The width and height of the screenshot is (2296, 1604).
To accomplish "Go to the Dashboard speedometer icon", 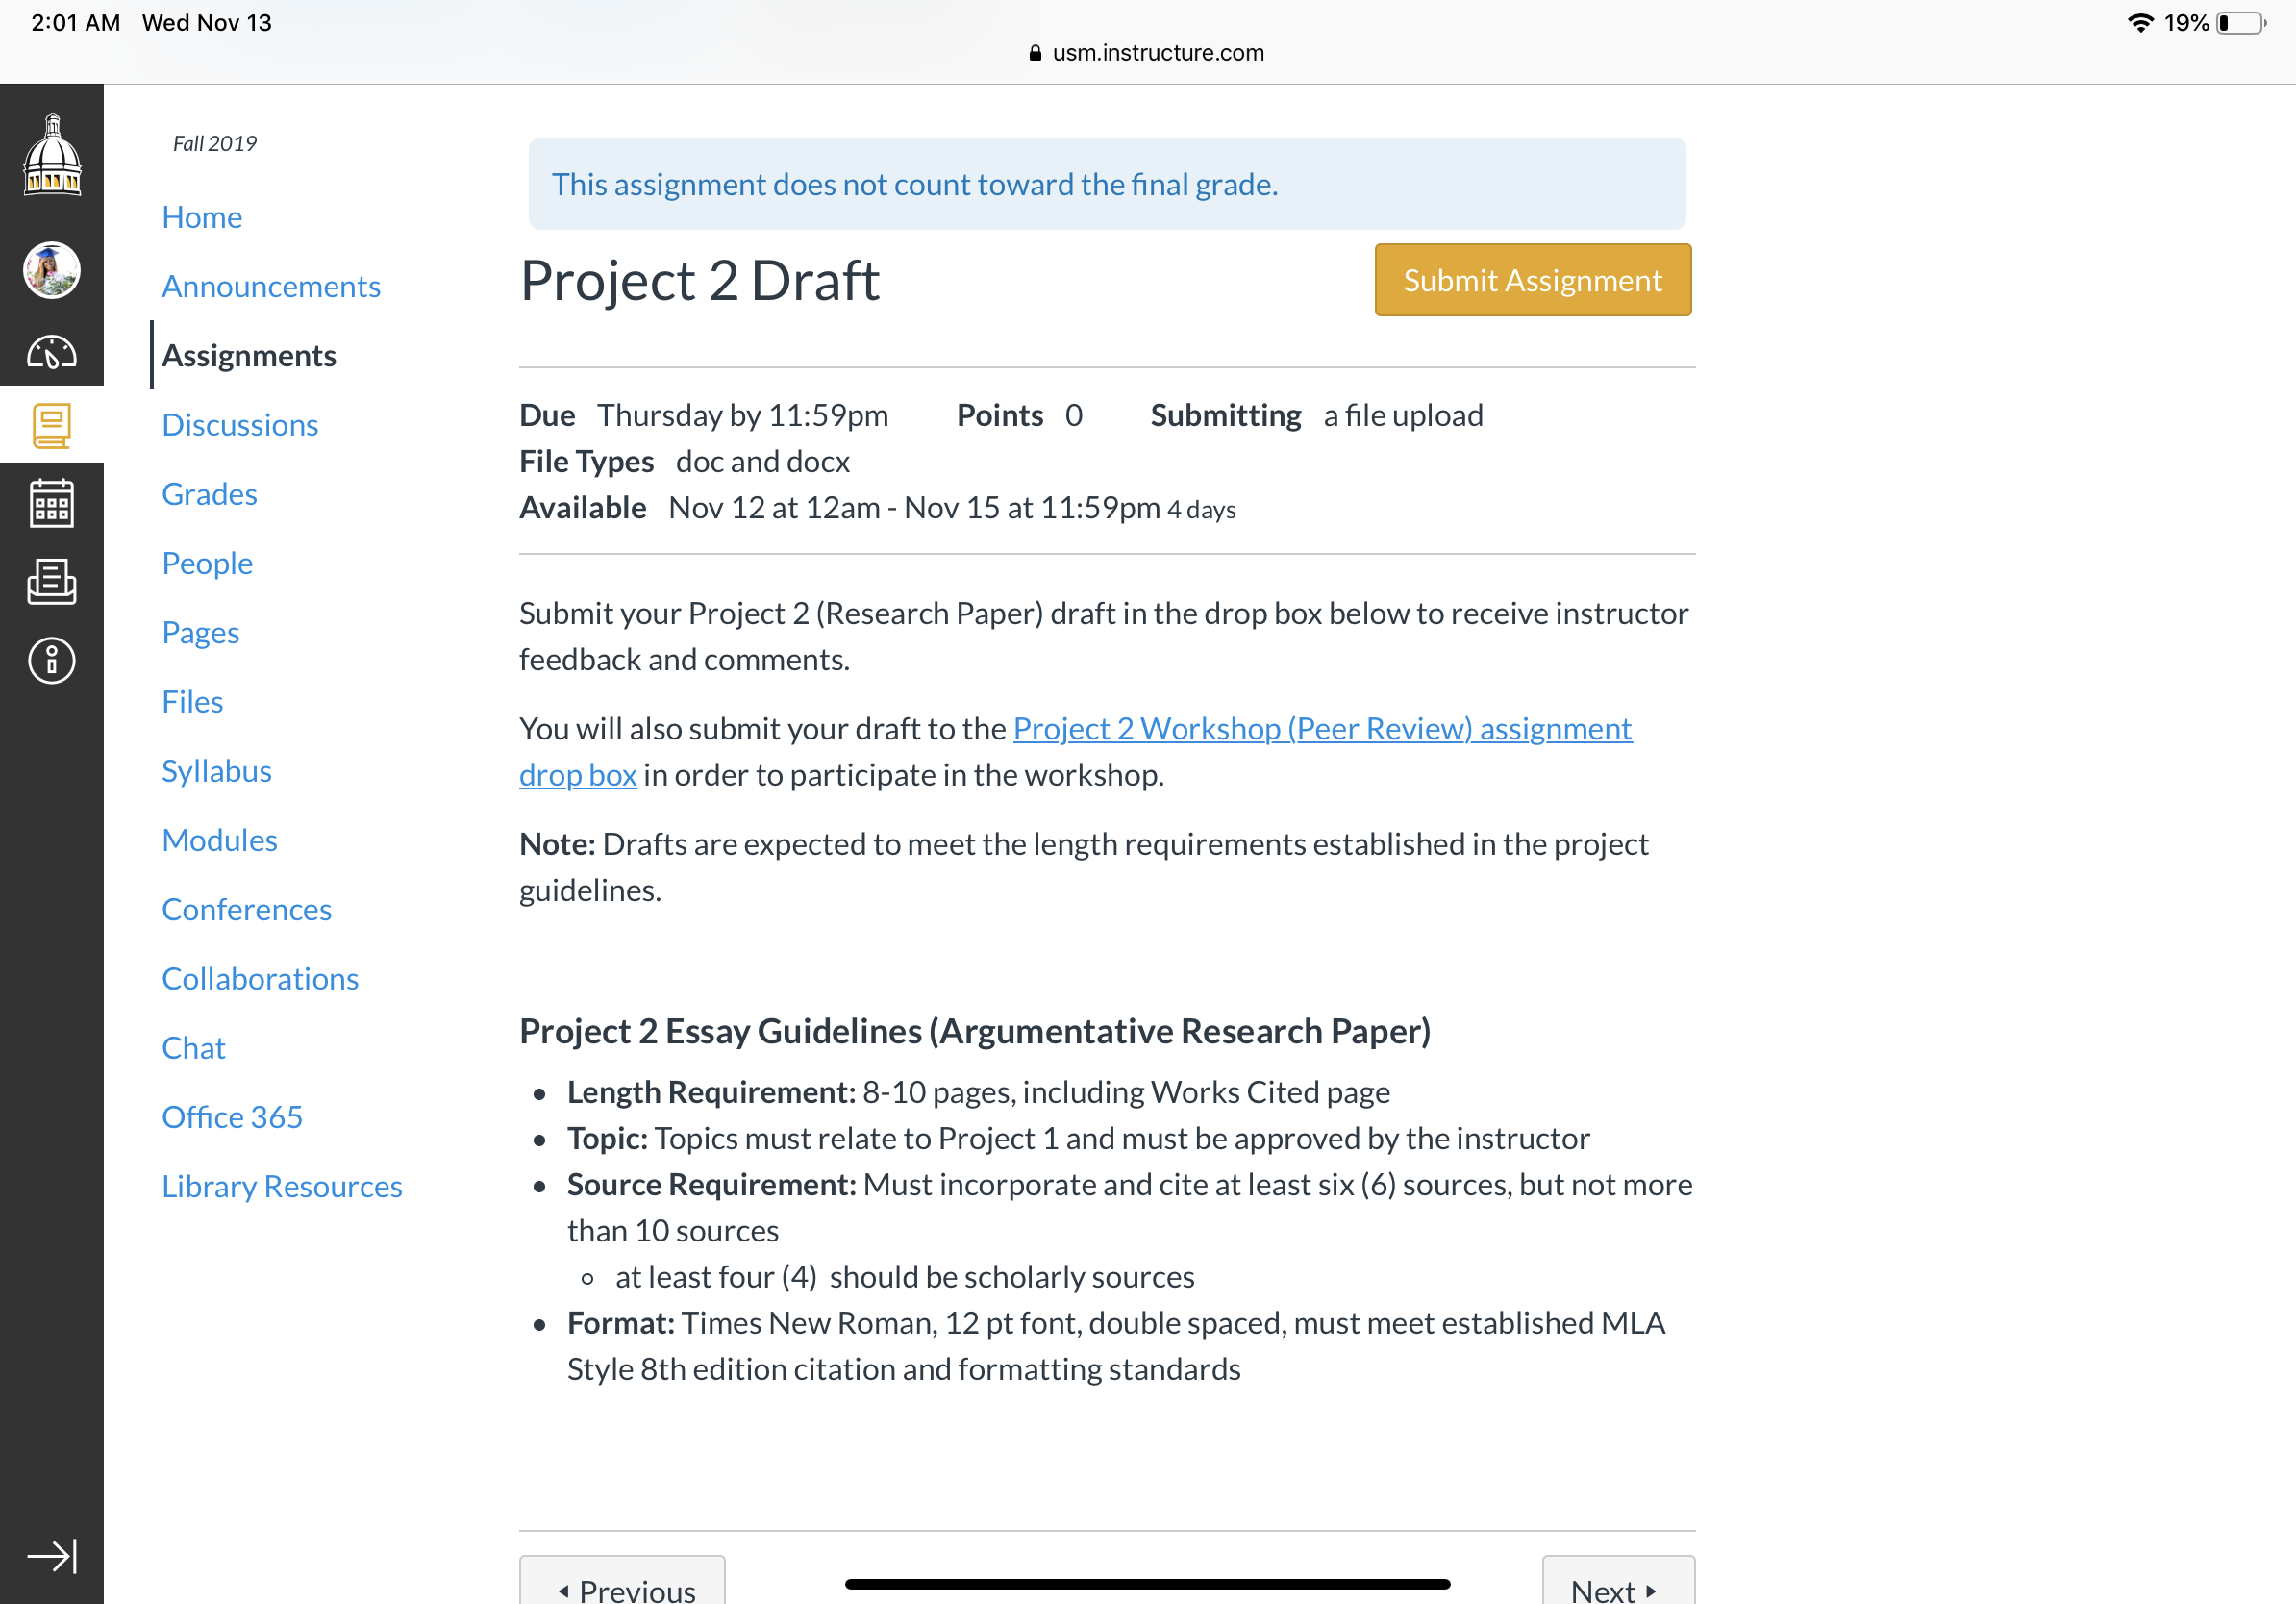I will click(x=52, y=352).
